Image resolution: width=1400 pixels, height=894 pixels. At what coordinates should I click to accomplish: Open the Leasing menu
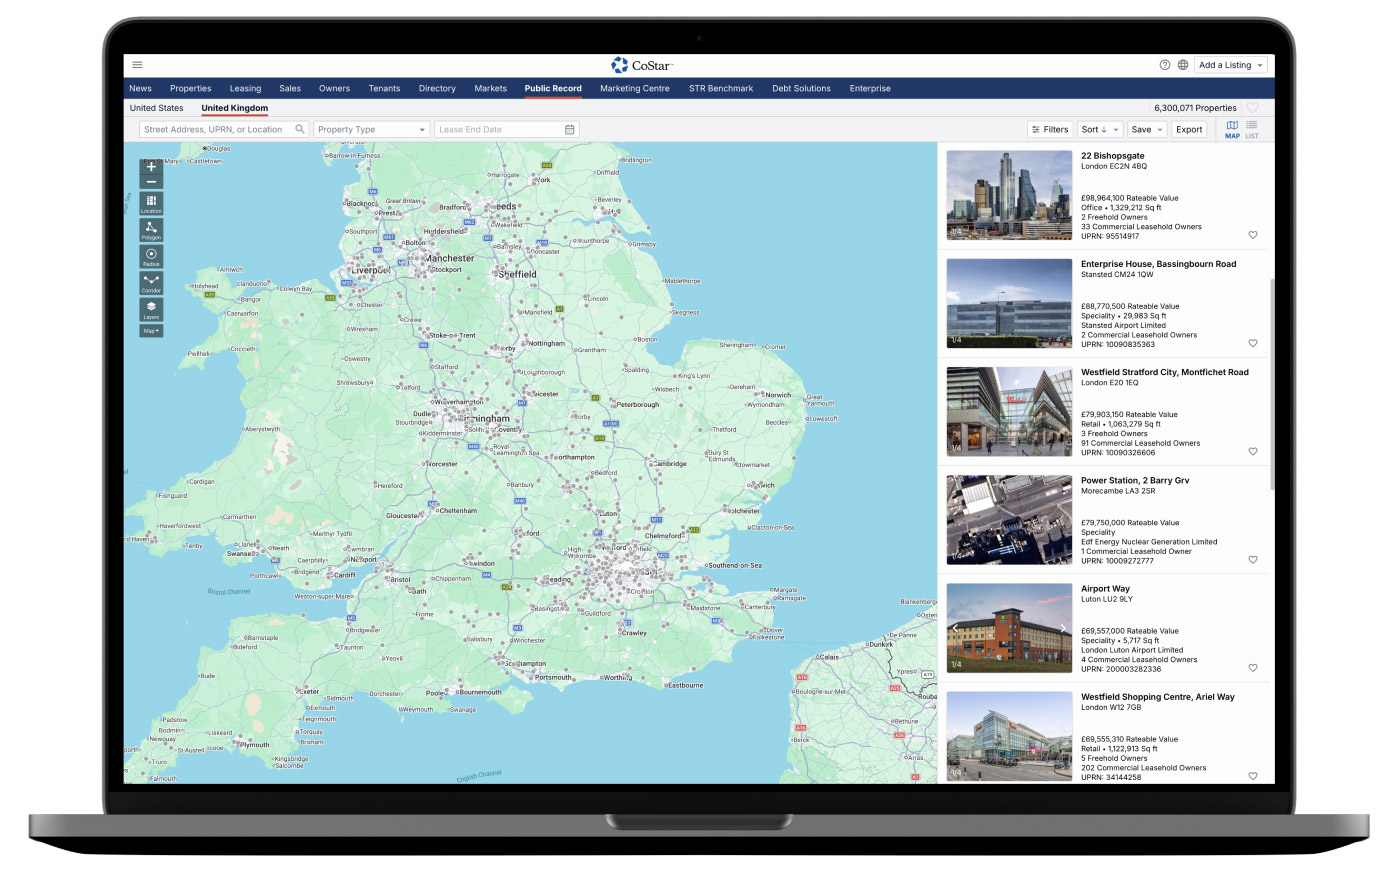[245, 88]
